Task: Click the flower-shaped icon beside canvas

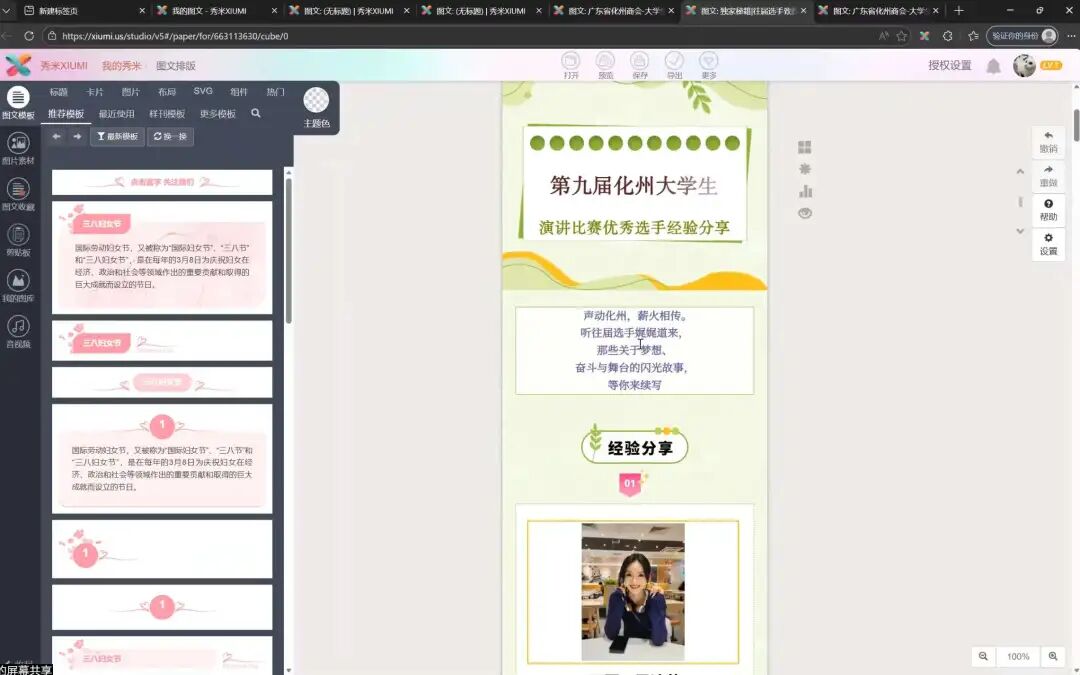Action: pos(804,169)
